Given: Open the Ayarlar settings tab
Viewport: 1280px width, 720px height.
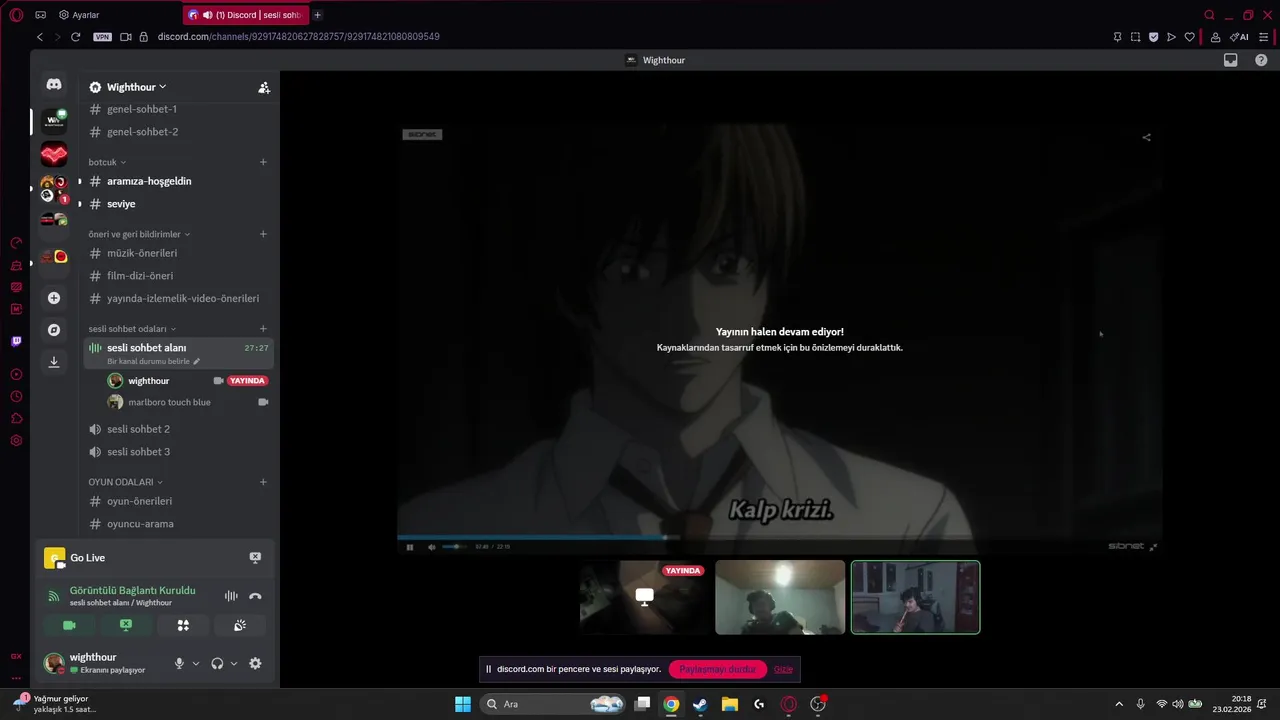Looking at the screenshot, I should pyautogui.click(x=80, y=15).
